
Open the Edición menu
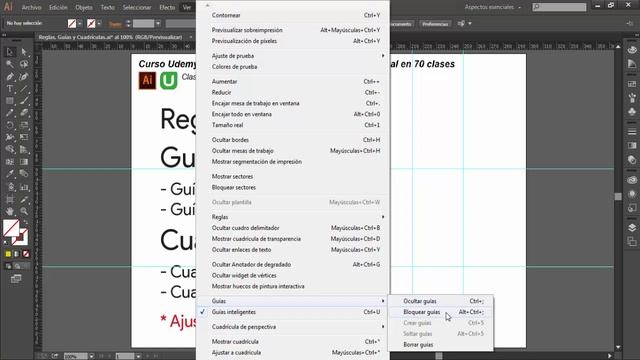pyautogui.click(x=58, y=7)
